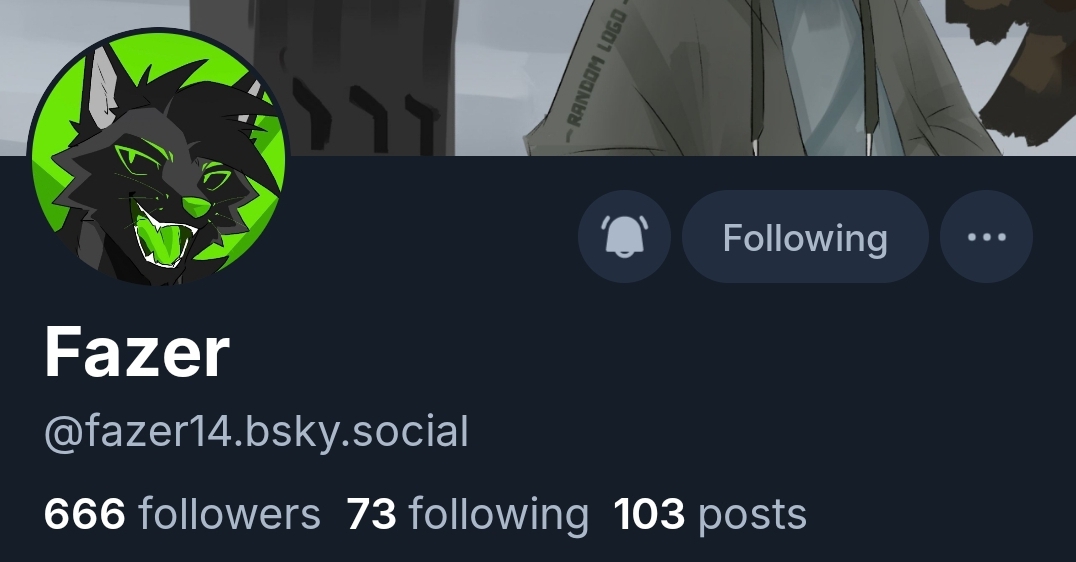Open post notification bell for Fazer
Screen dimensions: 1076x562
point(624,237)
